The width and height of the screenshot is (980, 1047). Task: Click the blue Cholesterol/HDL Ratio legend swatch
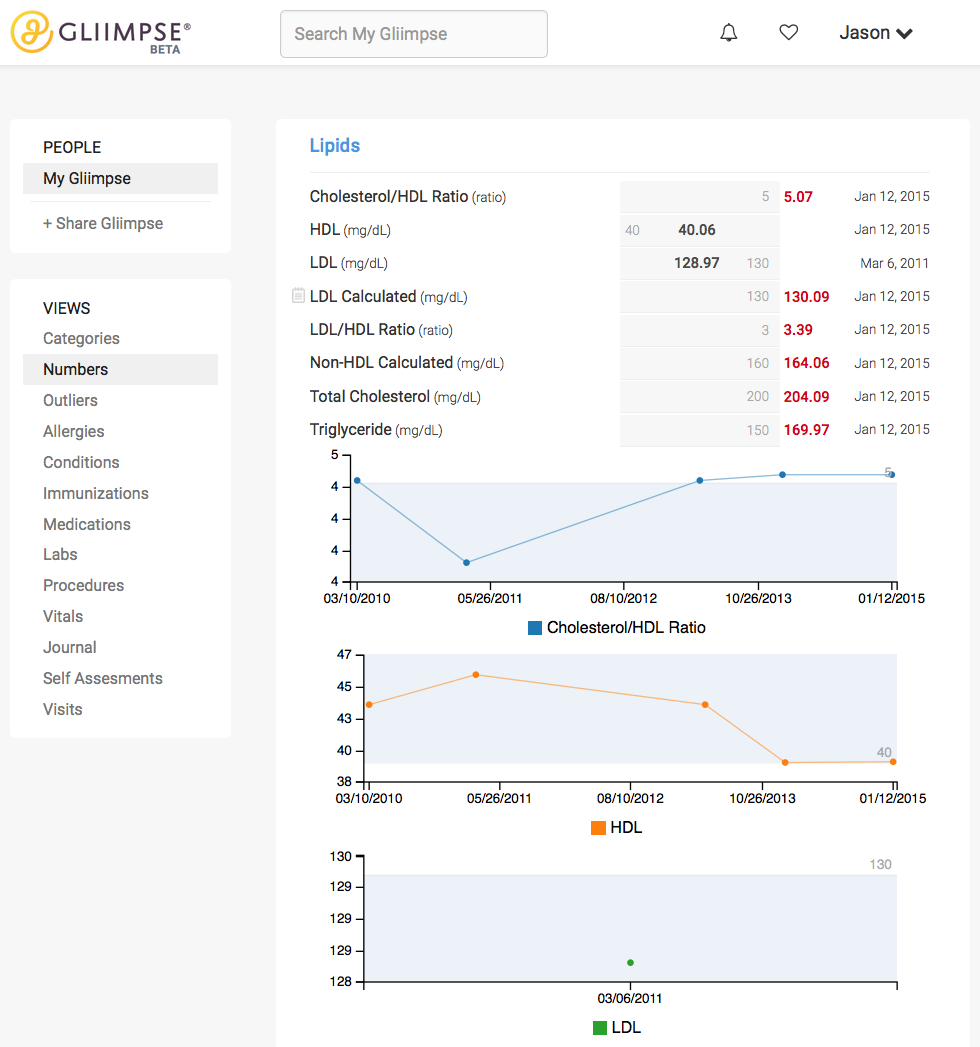(x=535, y=628)
